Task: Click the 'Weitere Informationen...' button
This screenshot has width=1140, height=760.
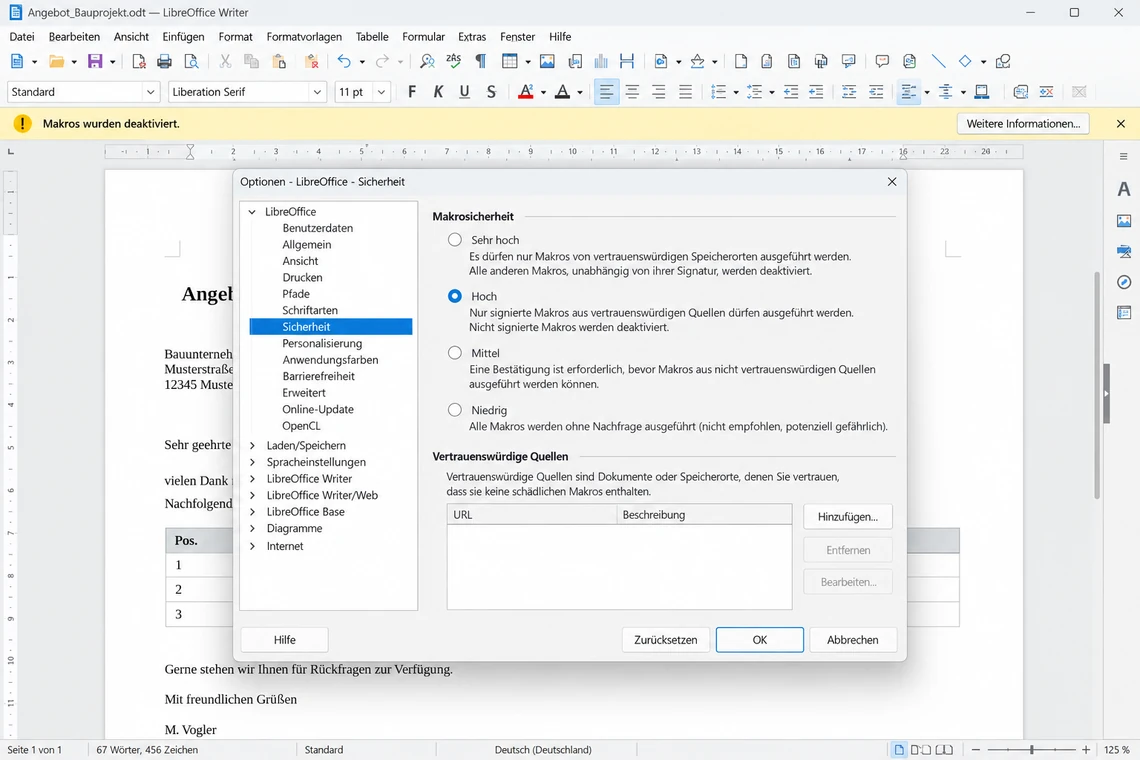Action: [1023, 124]
